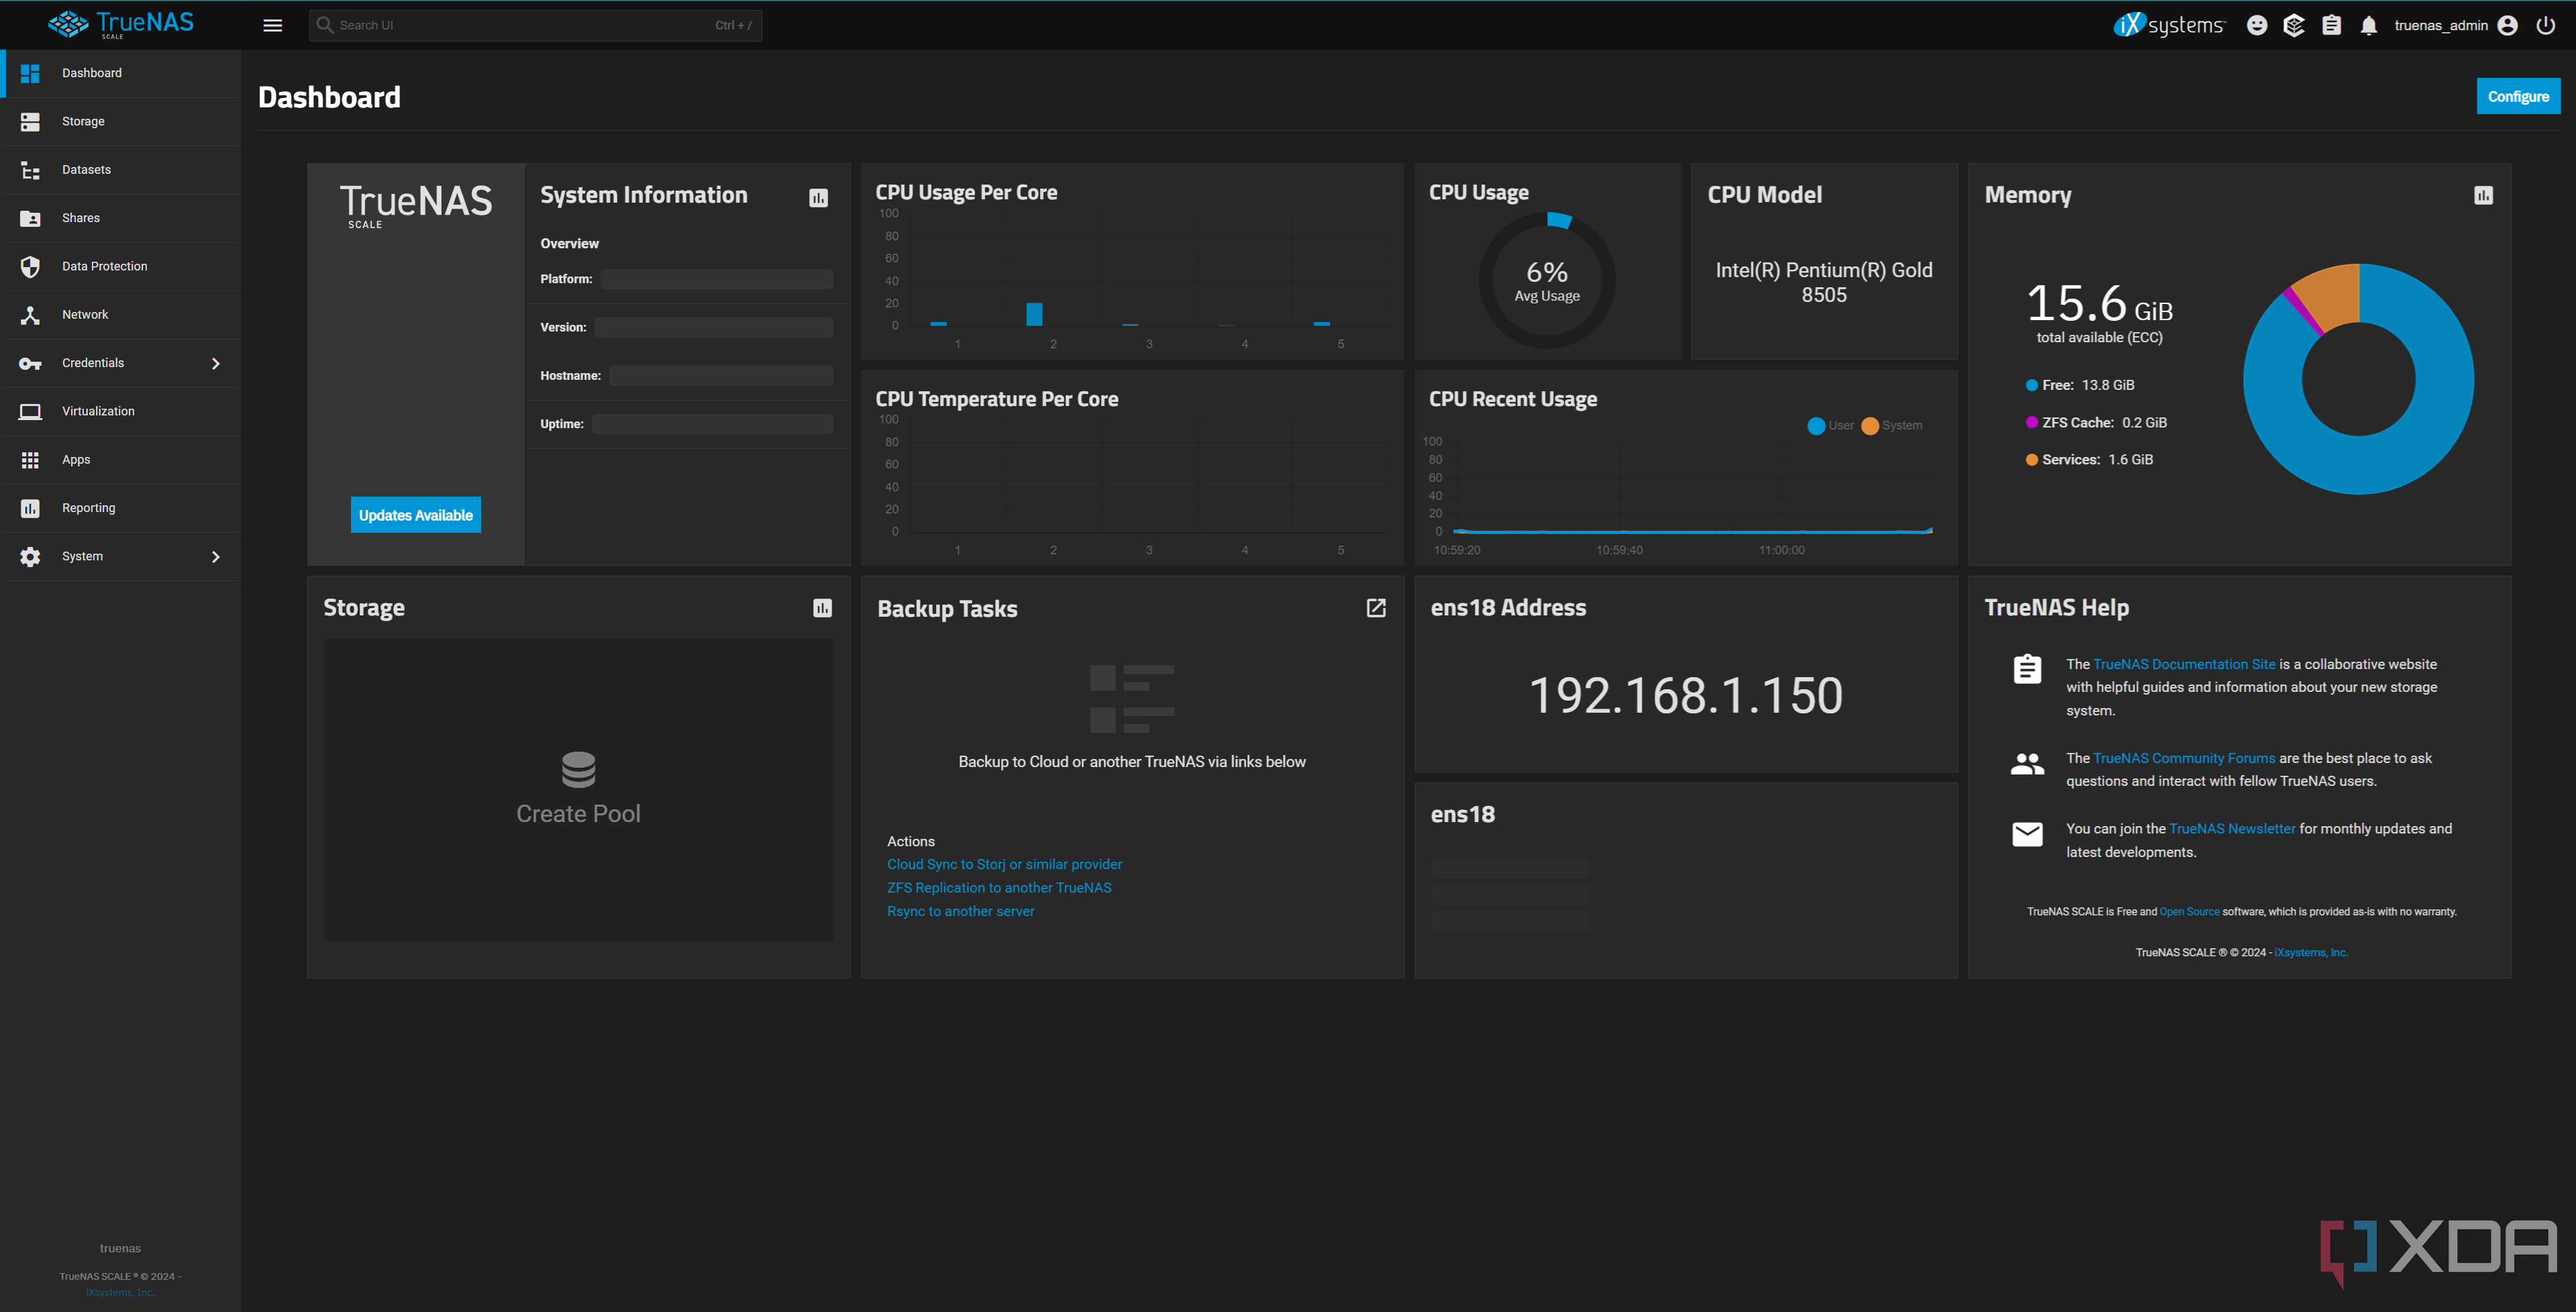Click the Configure dashboard button
This screenshot has width=2576, height=1312.
[2517, 97]
